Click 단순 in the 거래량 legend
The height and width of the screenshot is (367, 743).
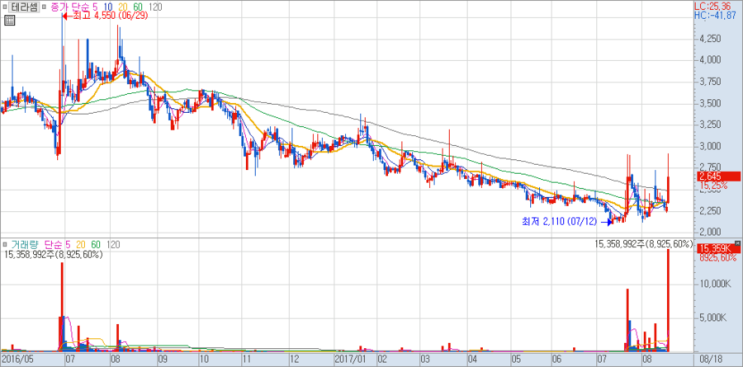click(53, 244)
